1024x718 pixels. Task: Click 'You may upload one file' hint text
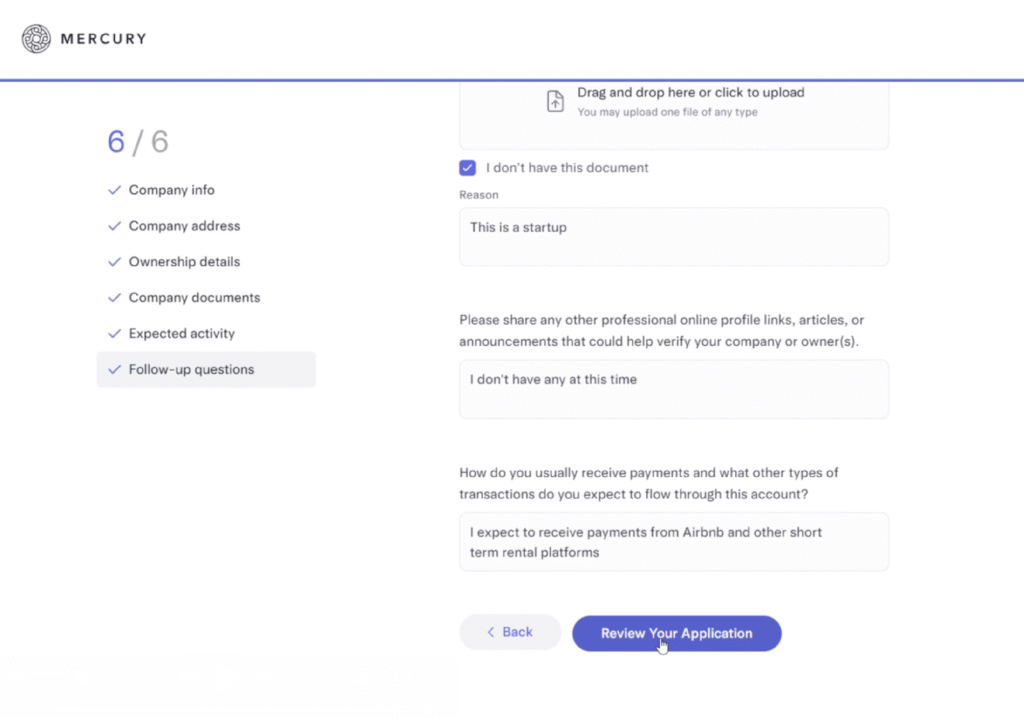pyautogui.click(x=667, y=112)
